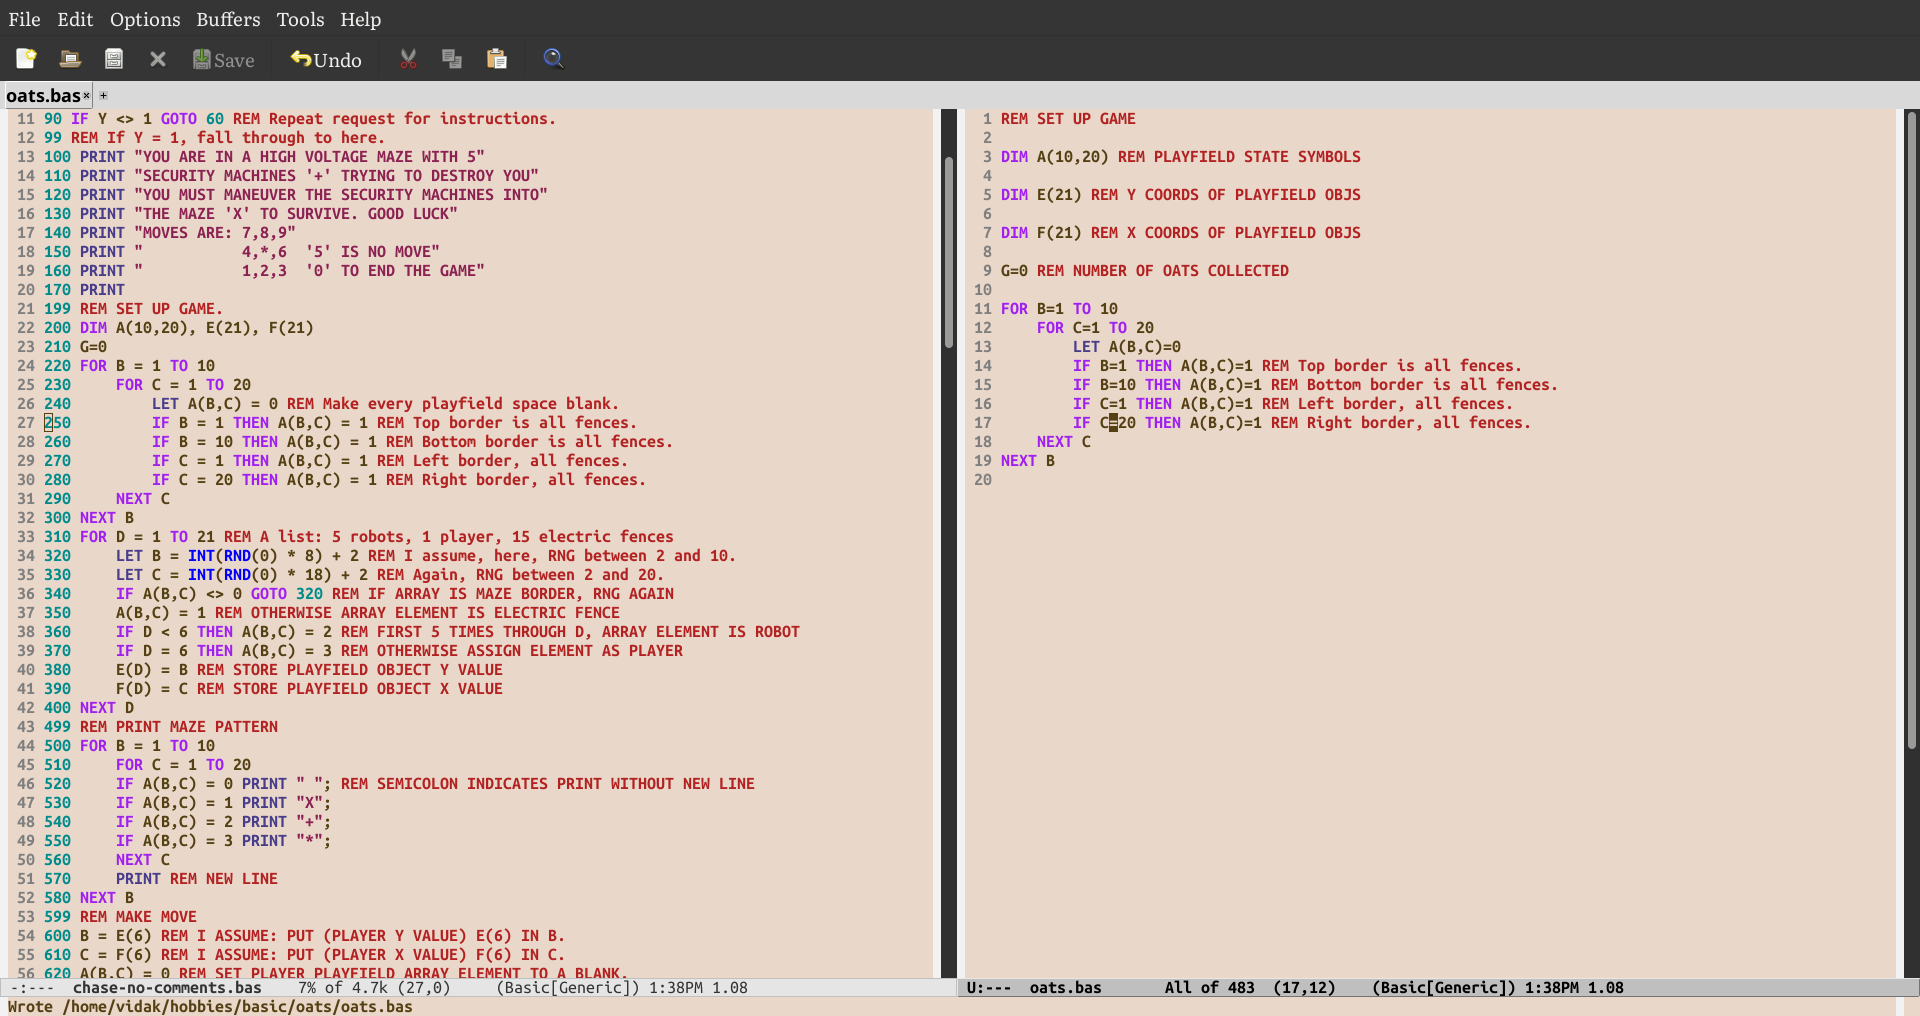Click line '570 PRINT REM NEW LINE'

point(161,879)
